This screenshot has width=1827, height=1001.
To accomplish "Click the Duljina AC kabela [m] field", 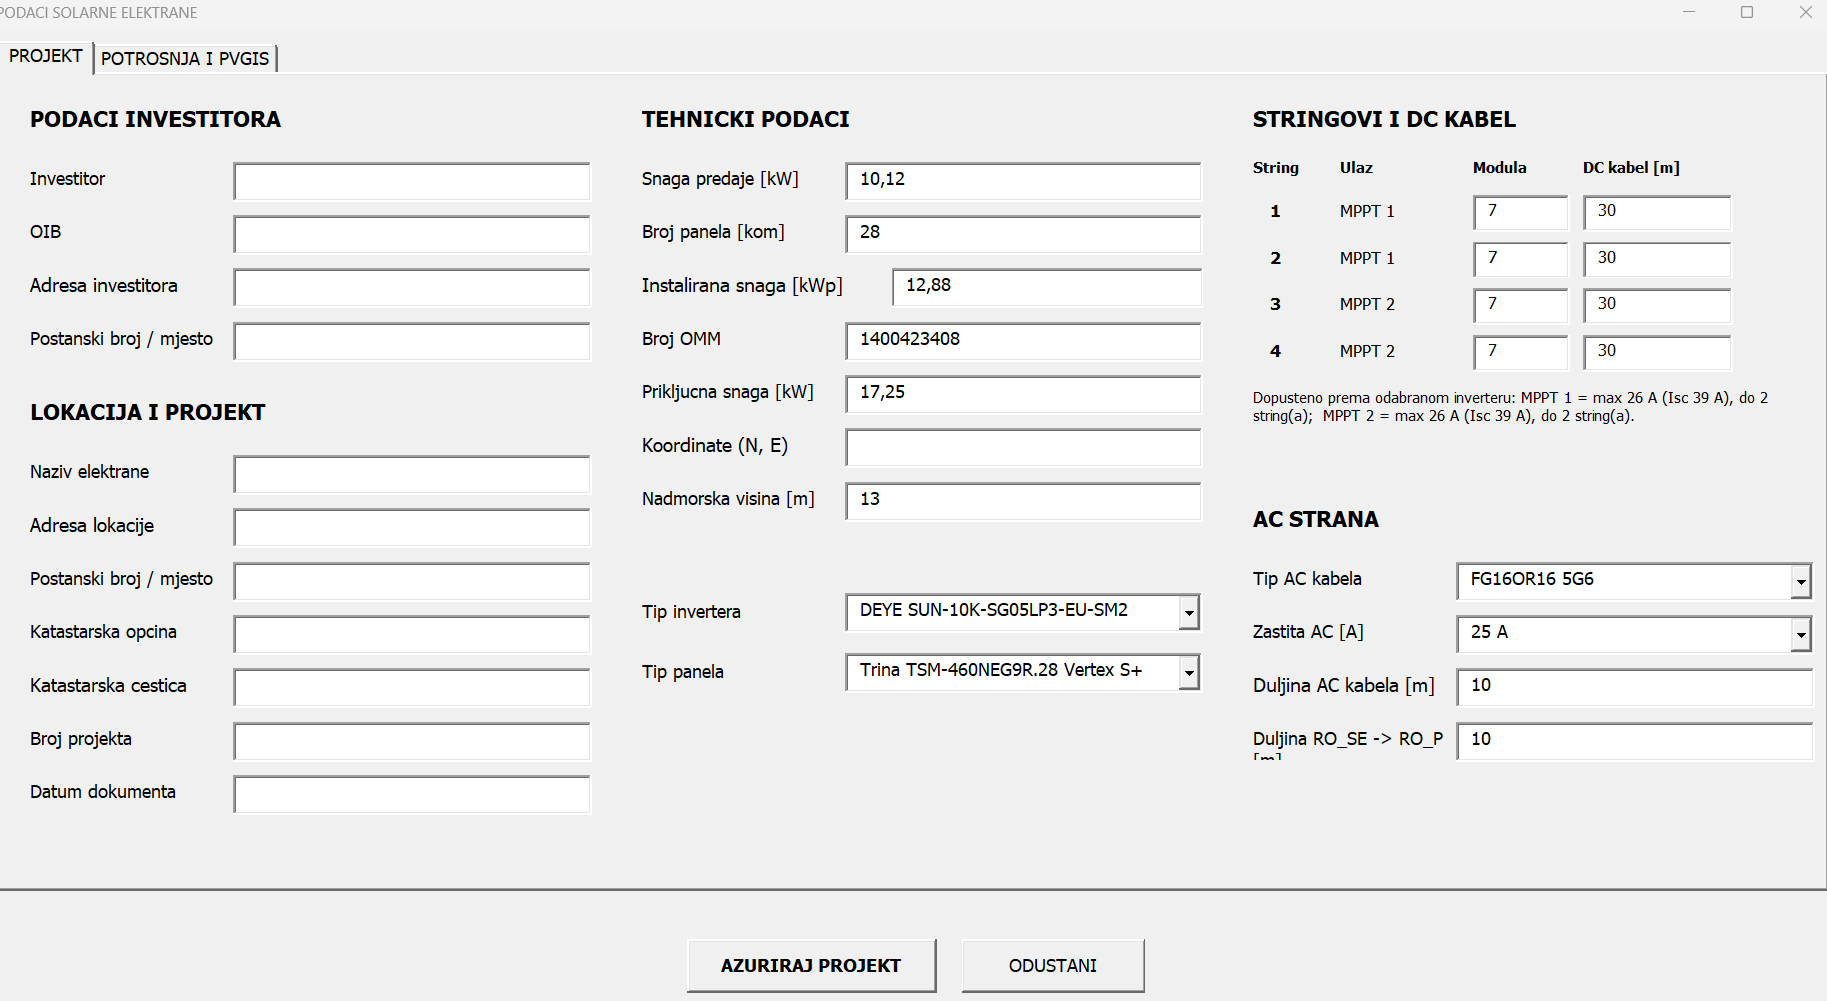I will point(1634,687).
